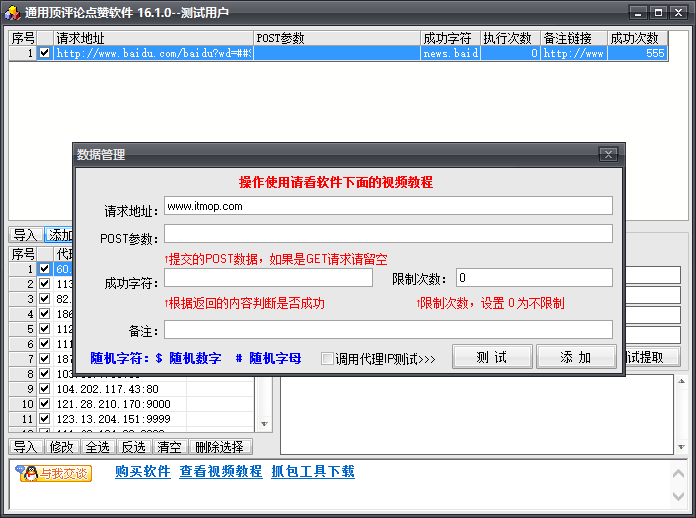Click the app icon in title bar

point(12,12)
